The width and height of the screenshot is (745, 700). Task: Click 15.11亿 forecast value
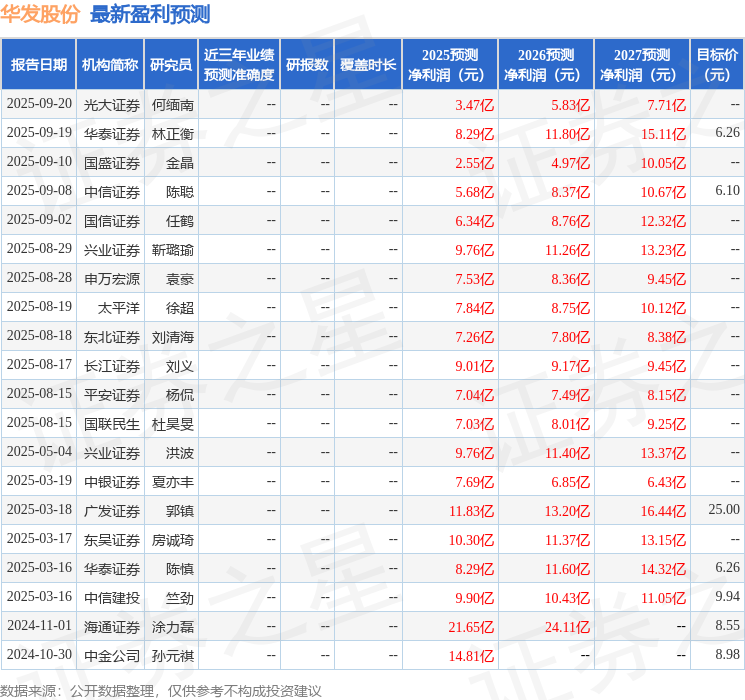coord(663,134)
